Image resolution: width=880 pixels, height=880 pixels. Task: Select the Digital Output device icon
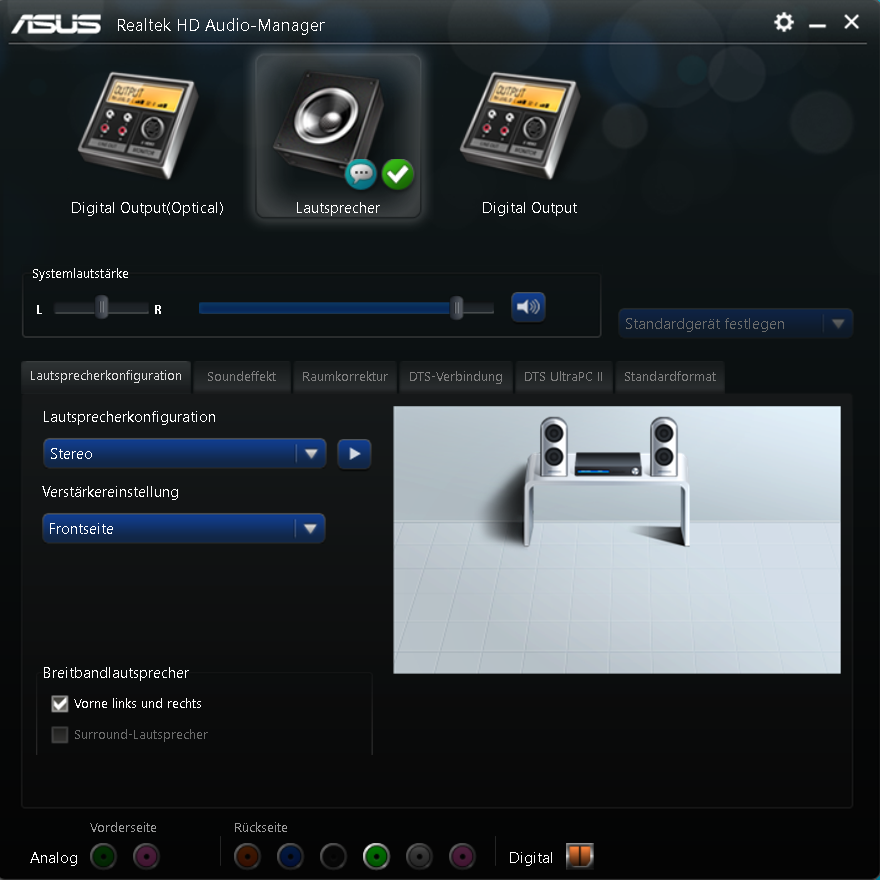click(520, 125)
